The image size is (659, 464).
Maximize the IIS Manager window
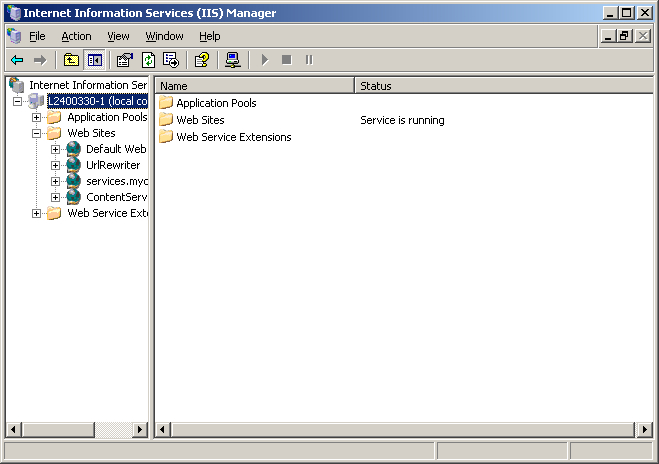click(x=627, y=13)
